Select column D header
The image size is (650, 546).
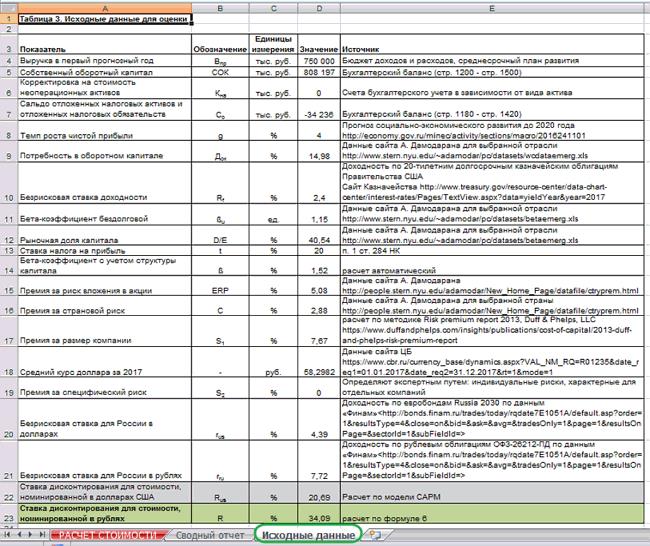tap(319, 8)
